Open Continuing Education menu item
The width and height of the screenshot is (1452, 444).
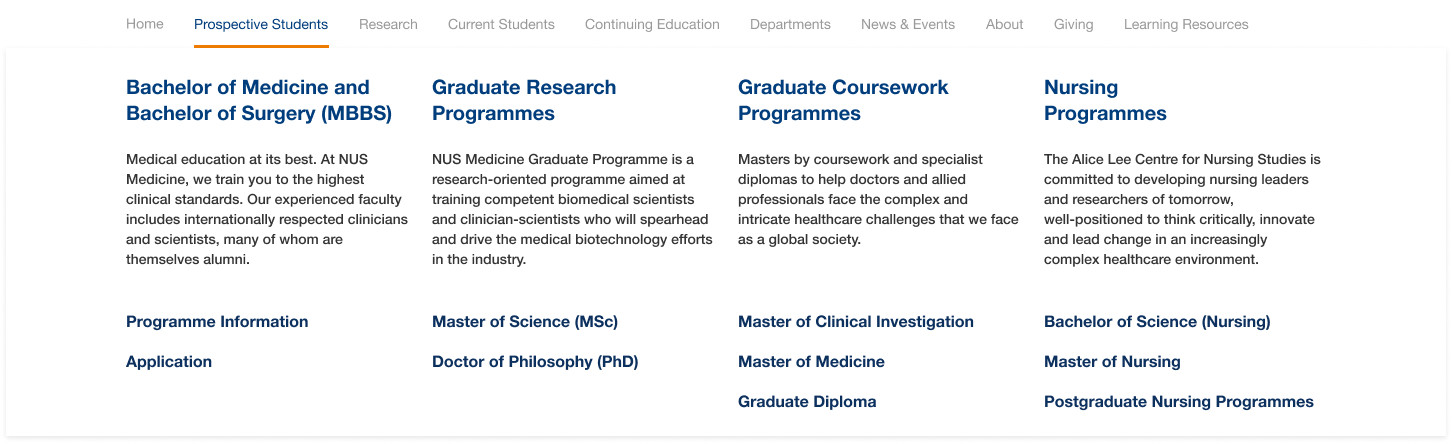click(x=652, y=24)
